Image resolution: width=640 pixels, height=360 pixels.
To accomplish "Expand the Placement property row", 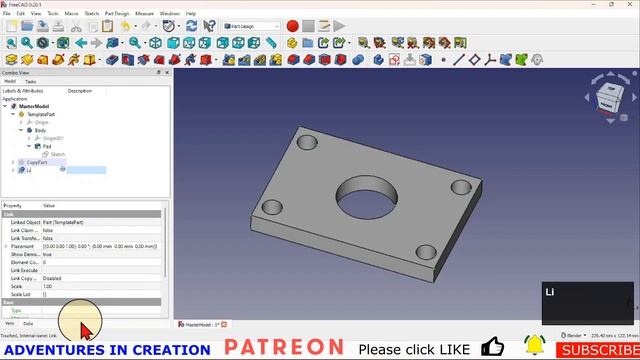I will [x=6, y=246].
